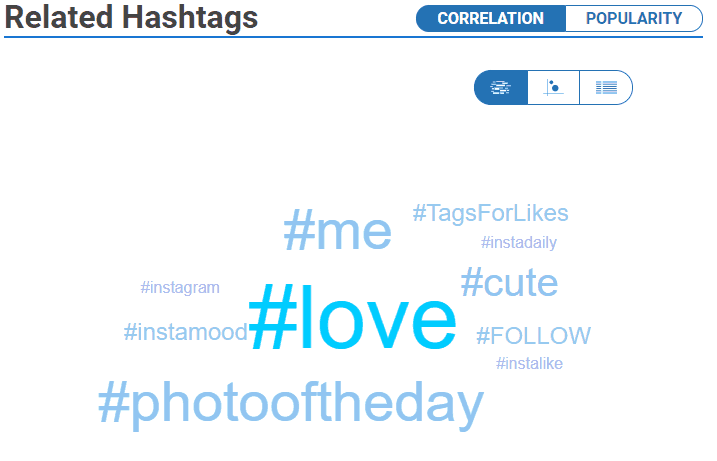This screenshot has height=461, width=717.
Task: Select the #me hashtag
Action: (x=337, y=231)
